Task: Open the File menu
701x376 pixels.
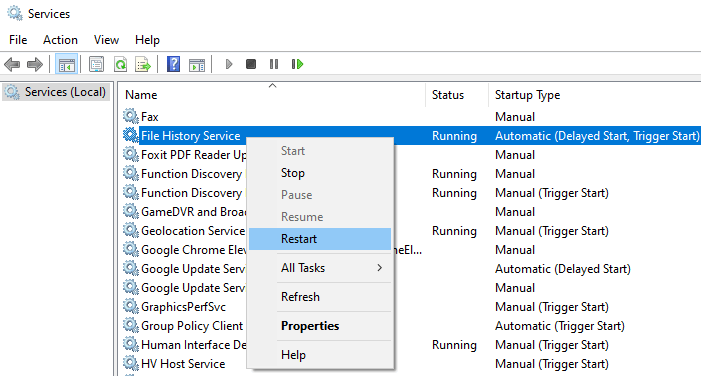Action: point(18,40)
